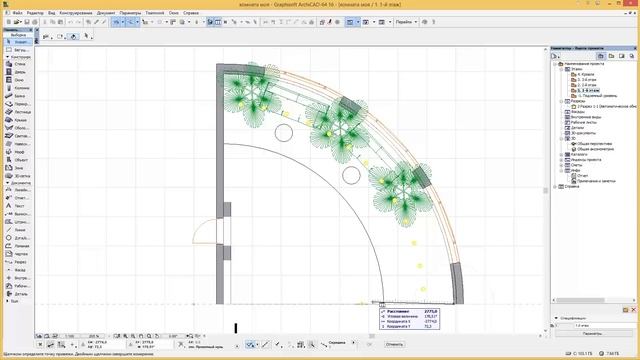Select the 3D-сетка (mesh) tool
The width and height of the screenshot is (640, 360).
tap(17, 176)
